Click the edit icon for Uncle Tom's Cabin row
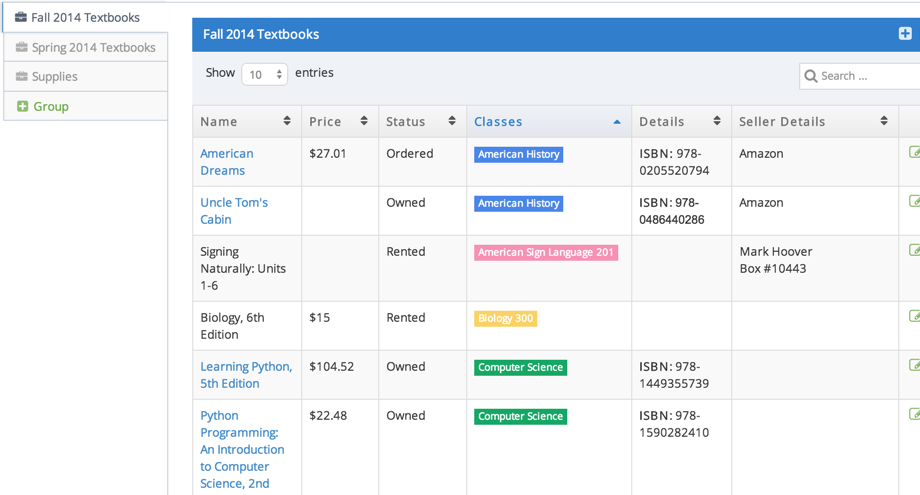 click(914, 202)
